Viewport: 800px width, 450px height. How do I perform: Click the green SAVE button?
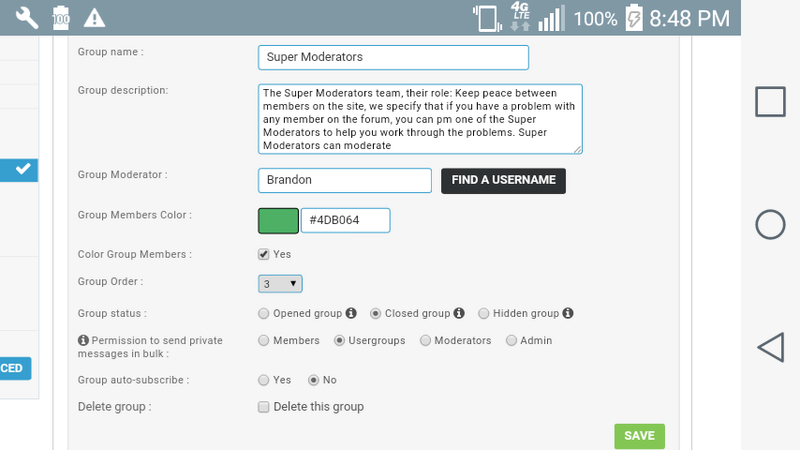[x=639, y=436]
